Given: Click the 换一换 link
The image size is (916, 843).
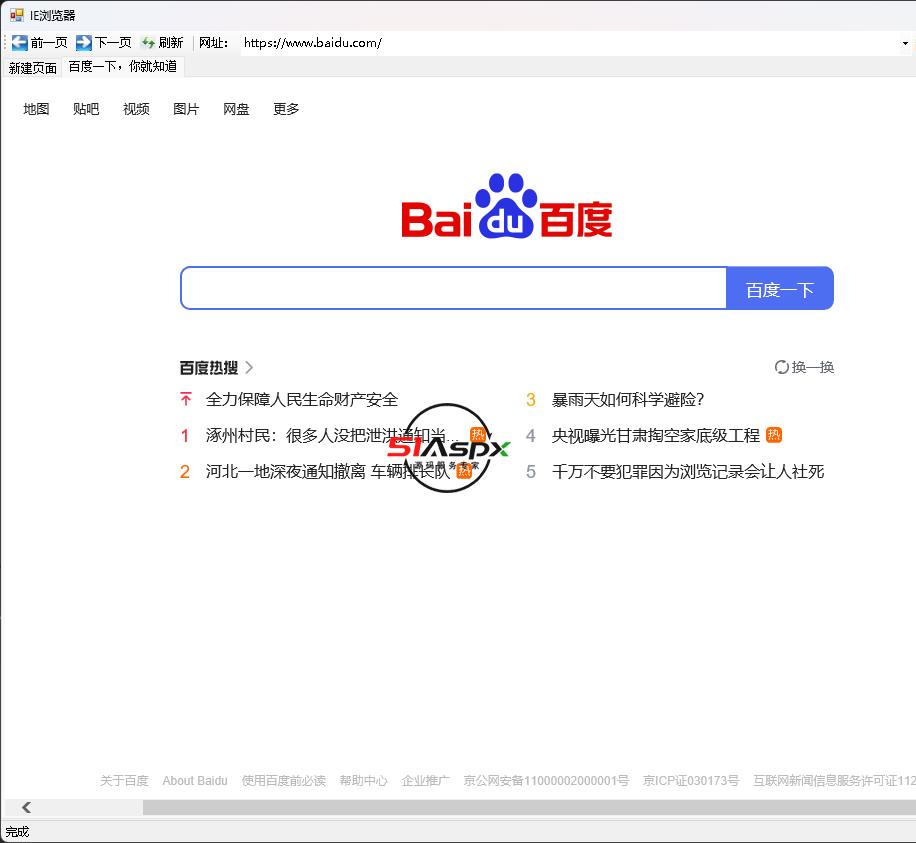Looking at the screenshot, I should coord(813,367).
